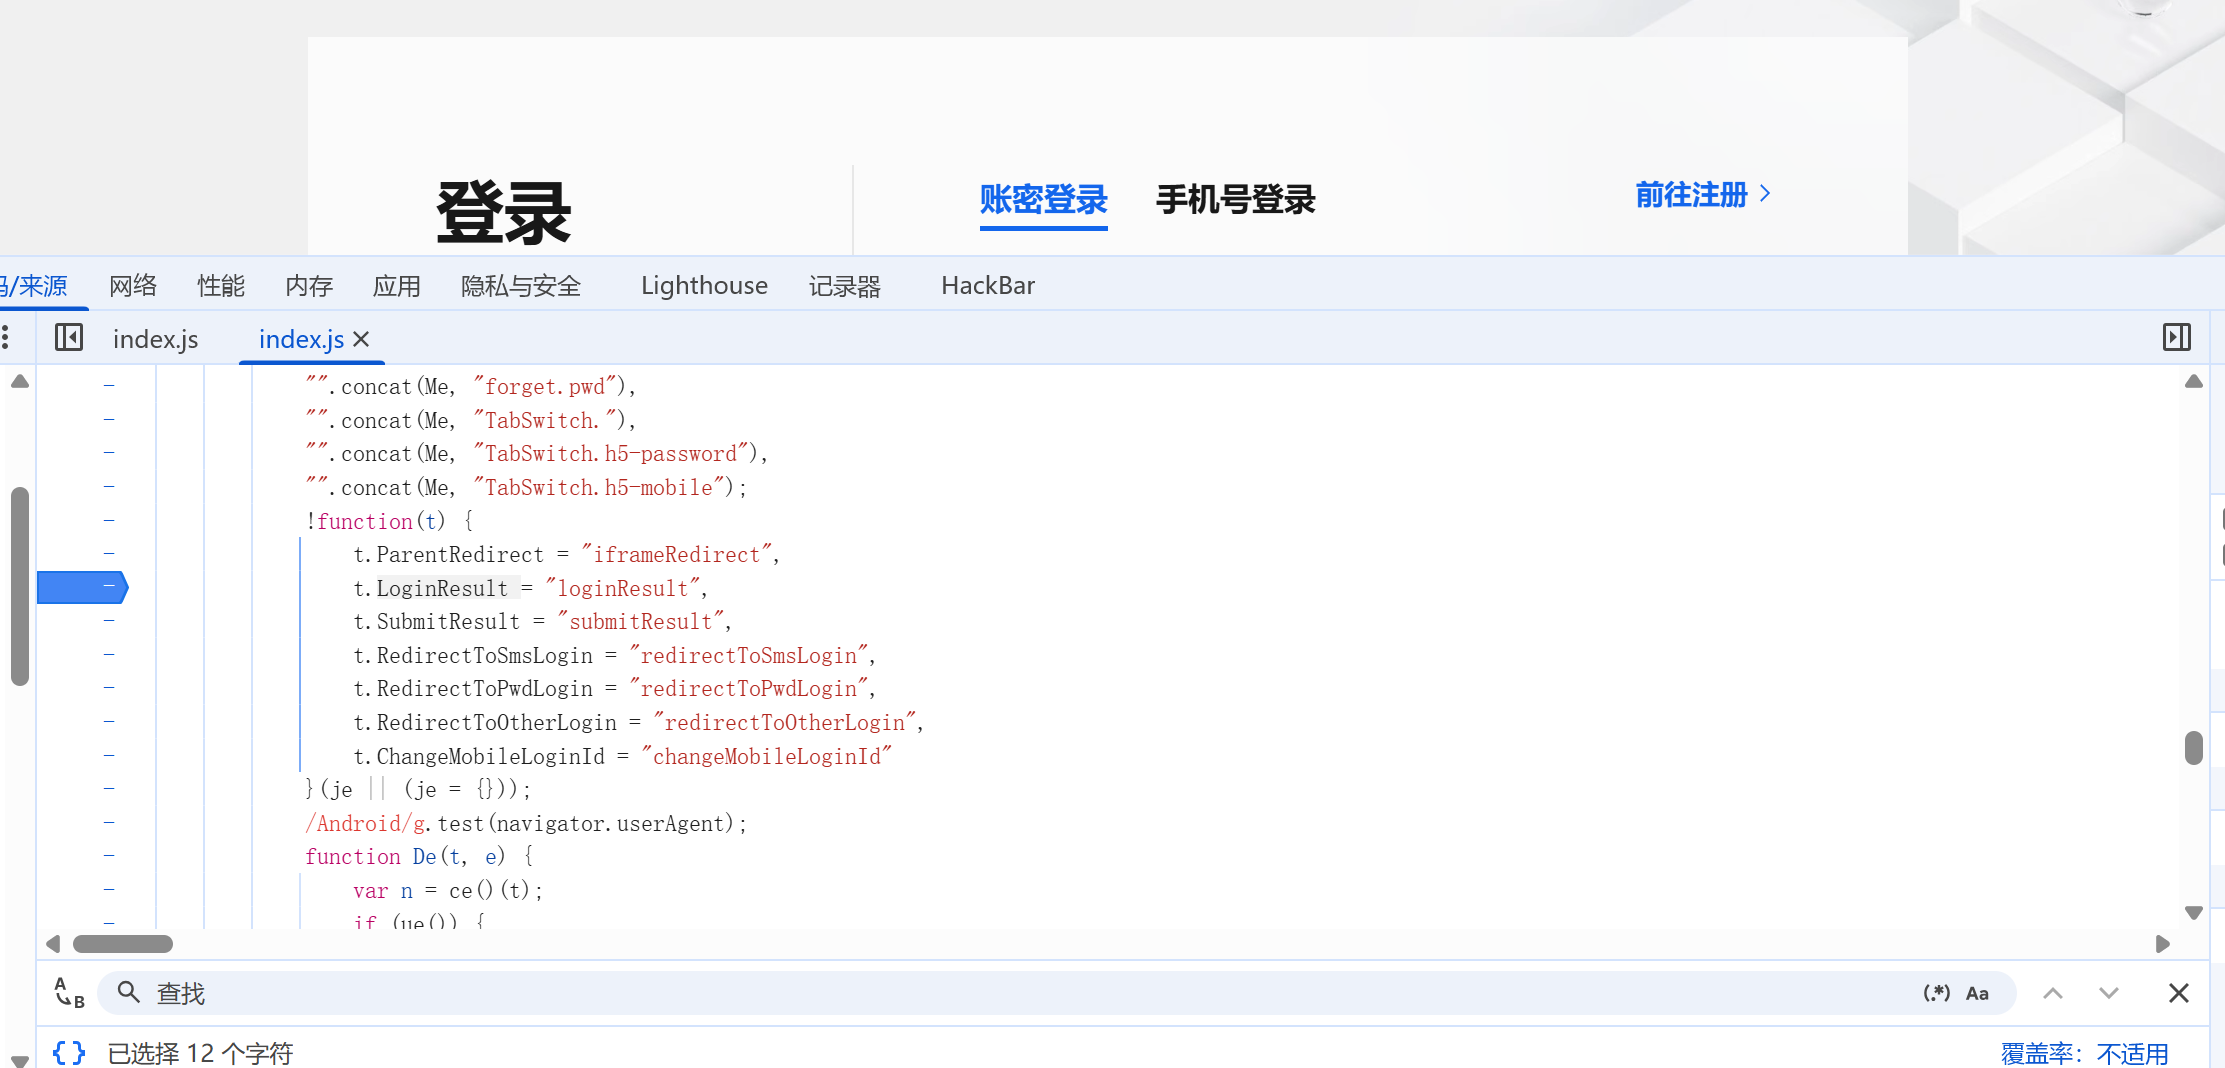Click the pretty-print curly braces icon
The width and height of the screenshot is (2225, 1068).
(x=68, y=1052)
